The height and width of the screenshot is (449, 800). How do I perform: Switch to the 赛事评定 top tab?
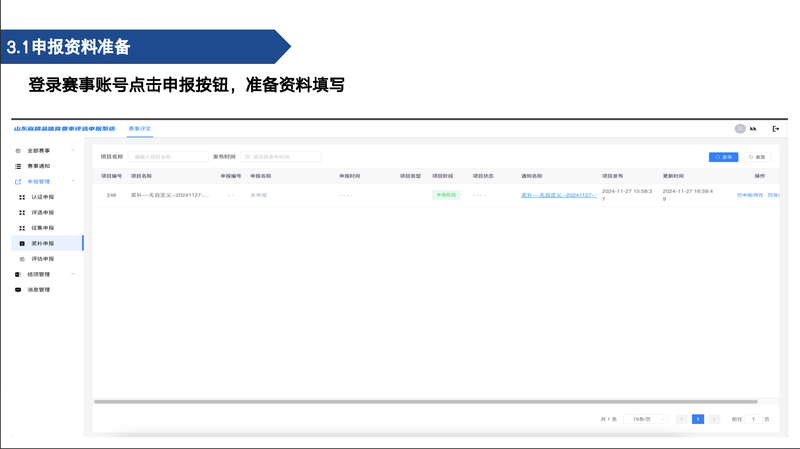(139, 129)
